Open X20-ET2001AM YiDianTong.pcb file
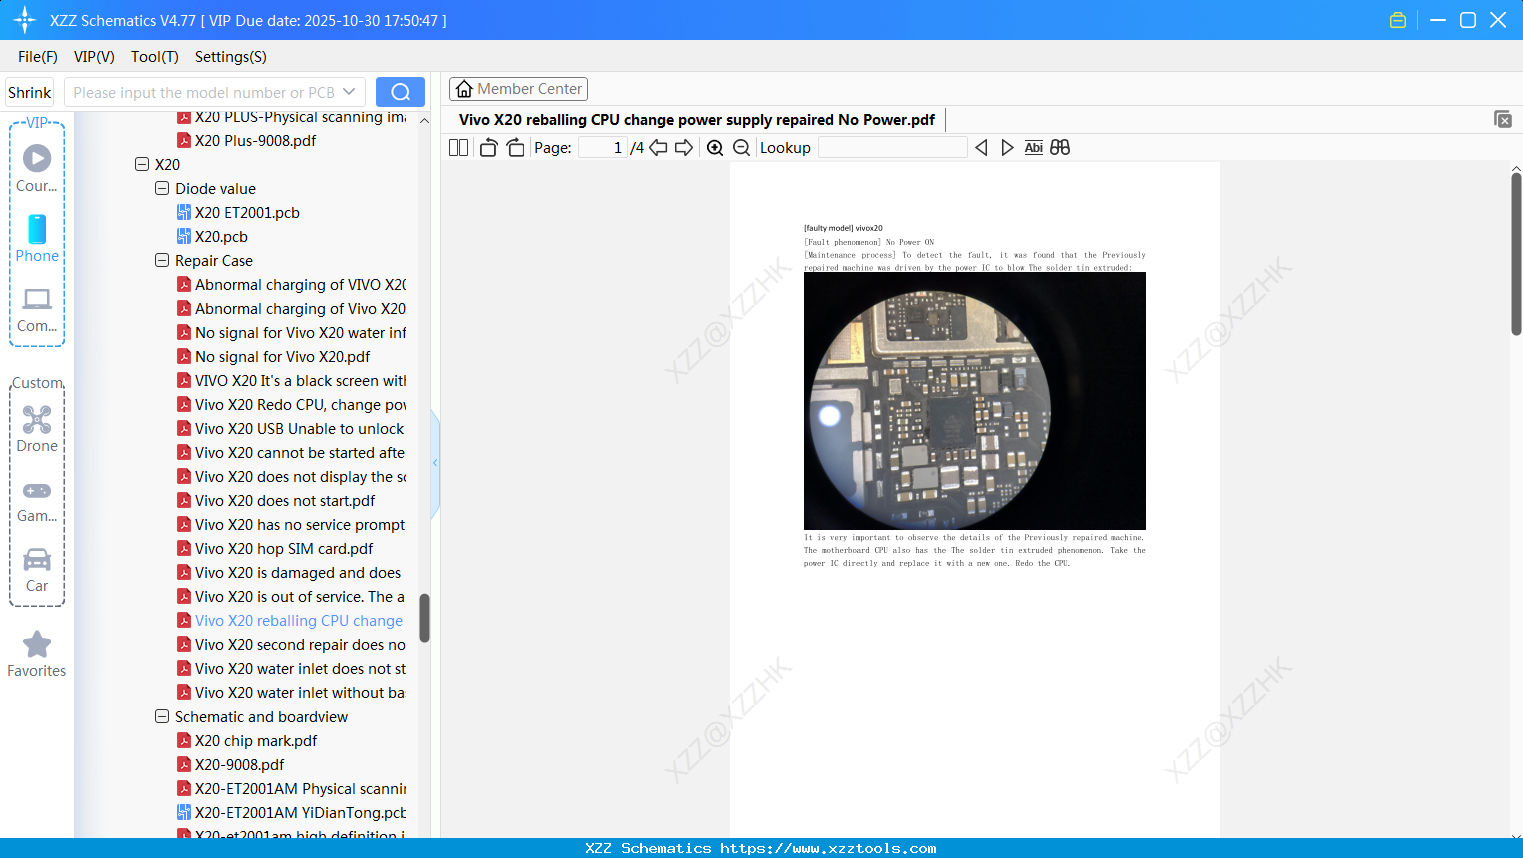Viewport: 1523px width, 858px height. [x=300, y=812]
